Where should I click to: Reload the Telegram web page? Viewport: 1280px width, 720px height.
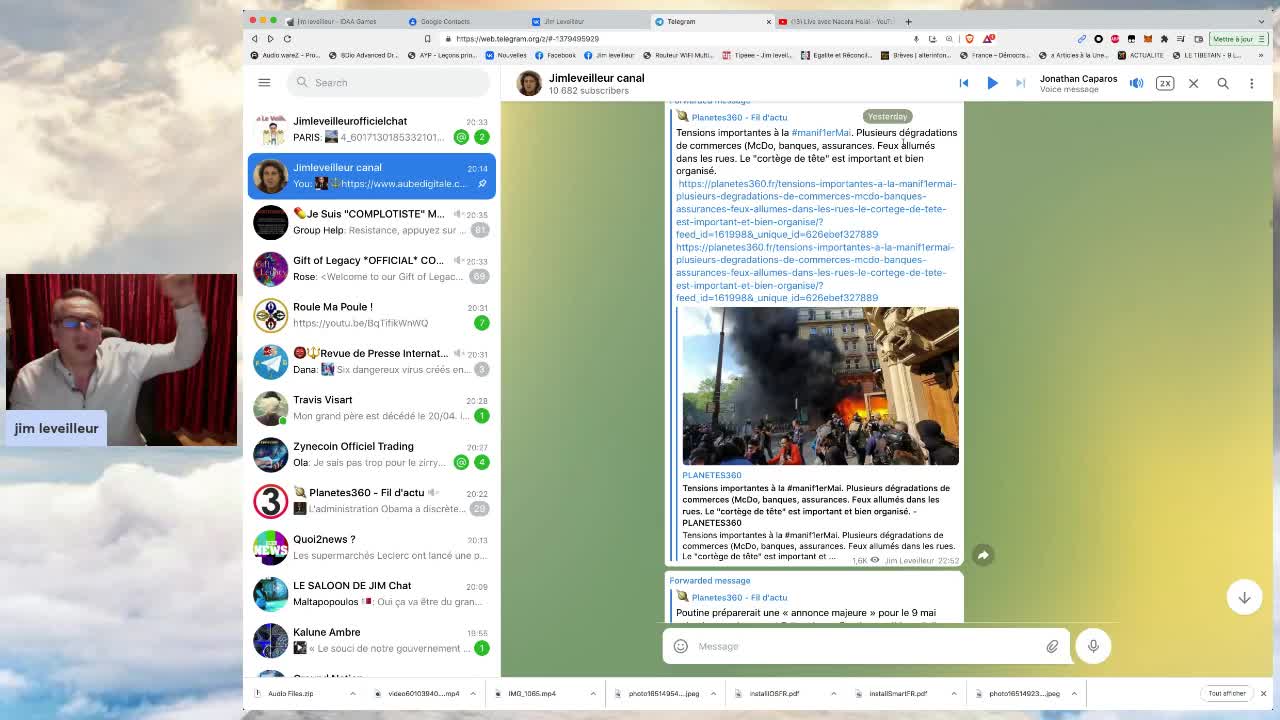287,39
